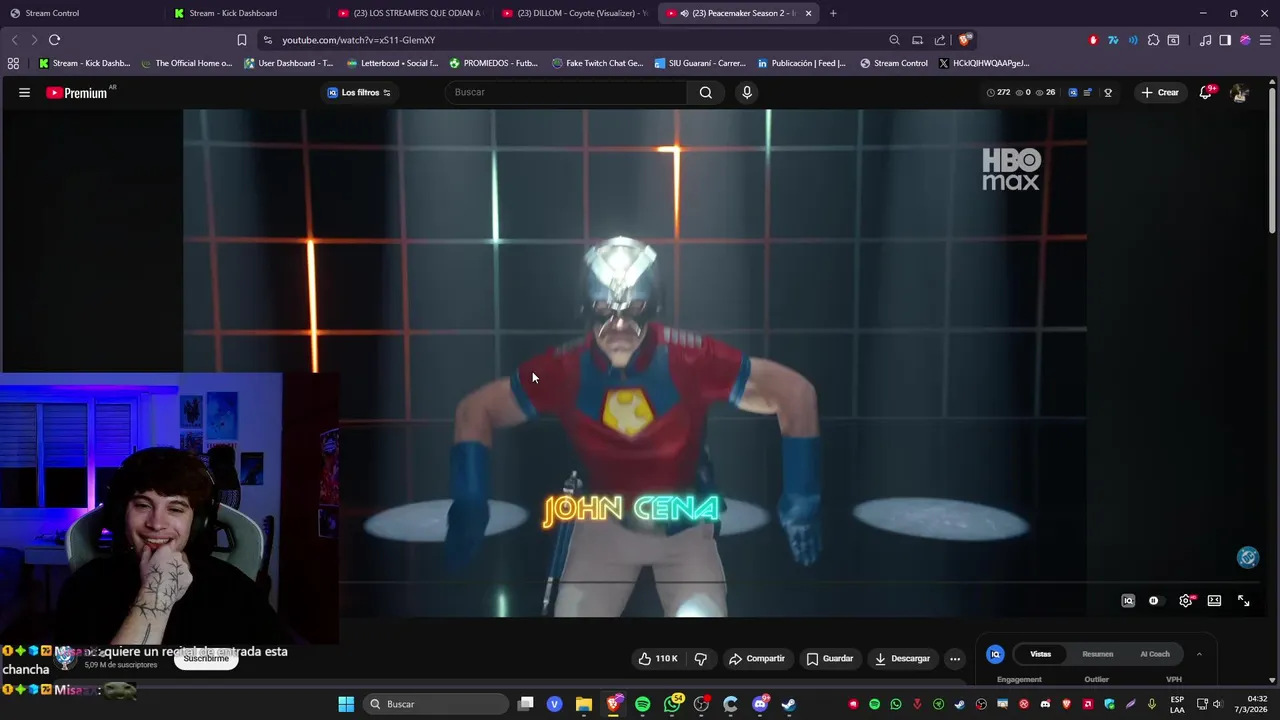Focus the YouTube Buscar search field
The width and height of the screenshot is (1280, 720).
click(x=567, y=92)
